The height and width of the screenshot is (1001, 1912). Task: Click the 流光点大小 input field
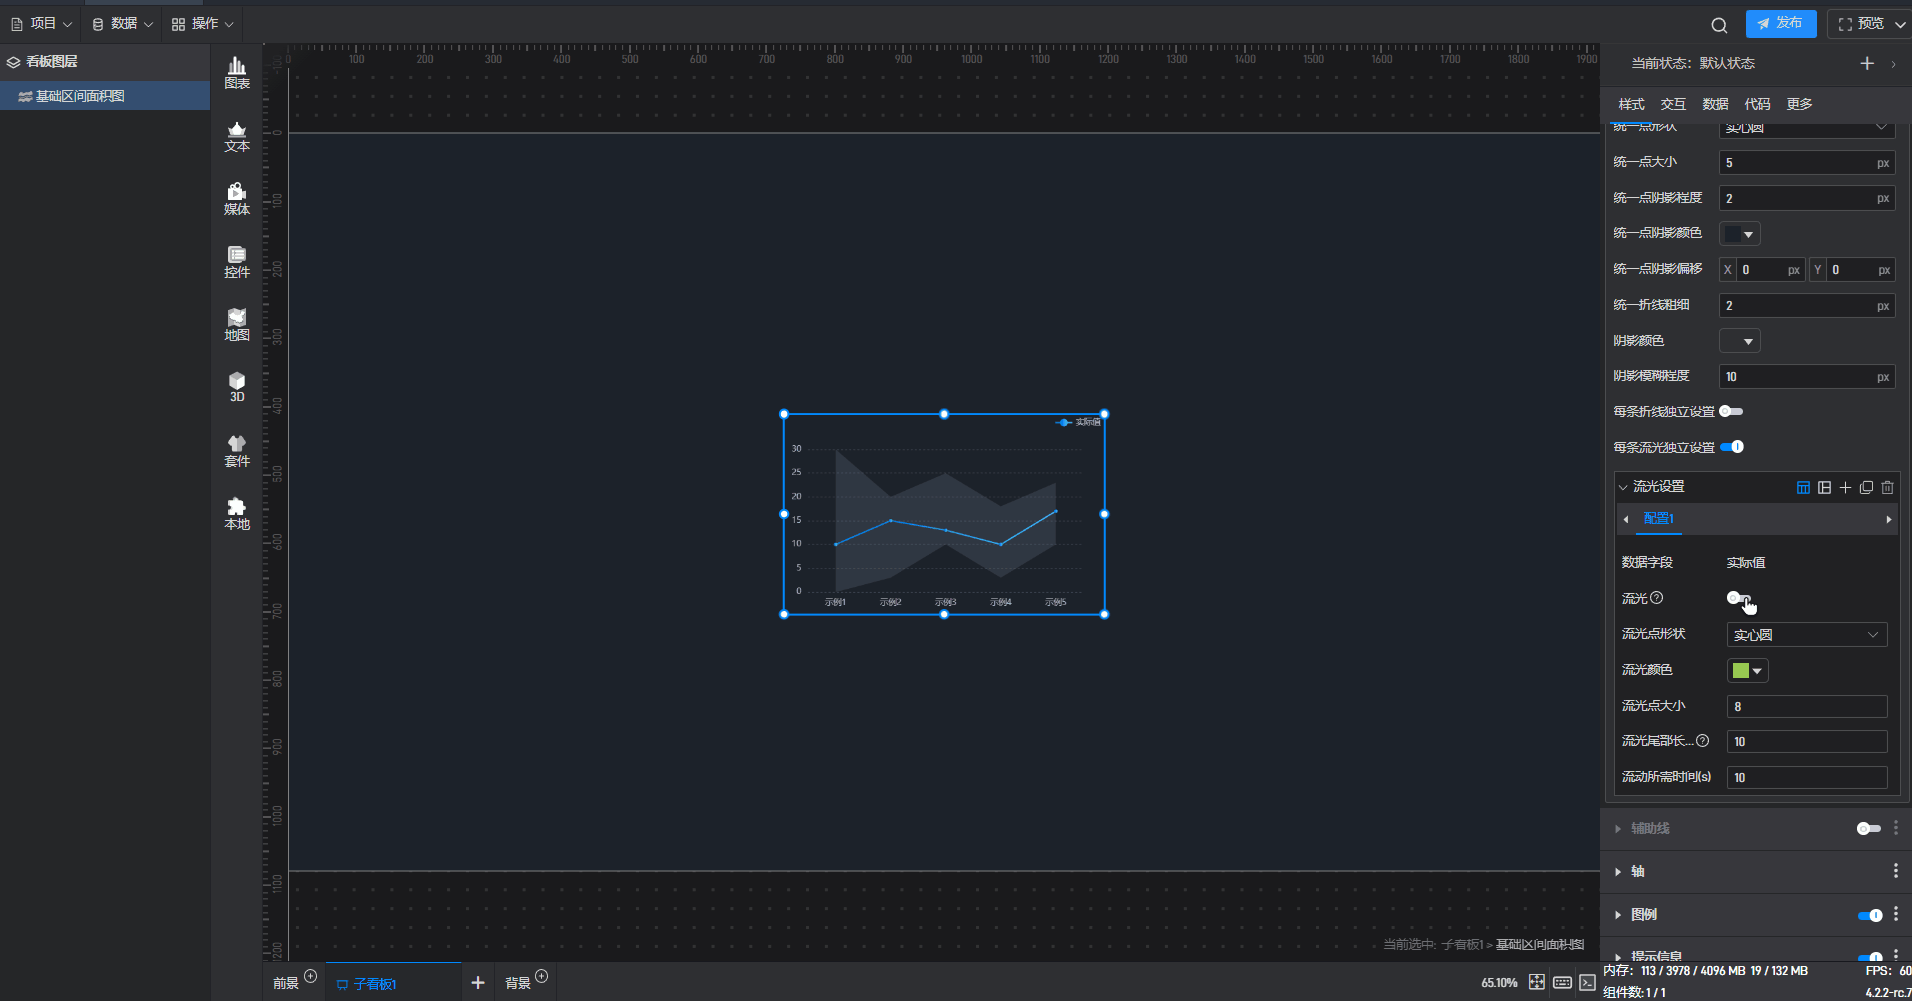click(x=1806, y=707)
